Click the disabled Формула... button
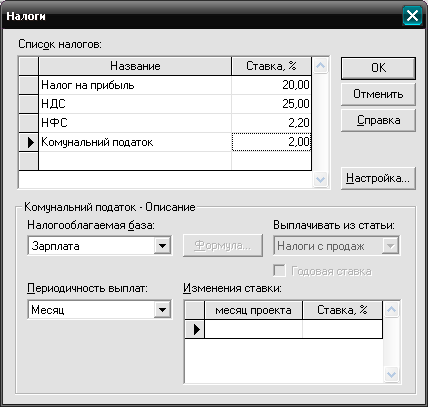This screenshot has height=407, width=428. click(223, 246)
